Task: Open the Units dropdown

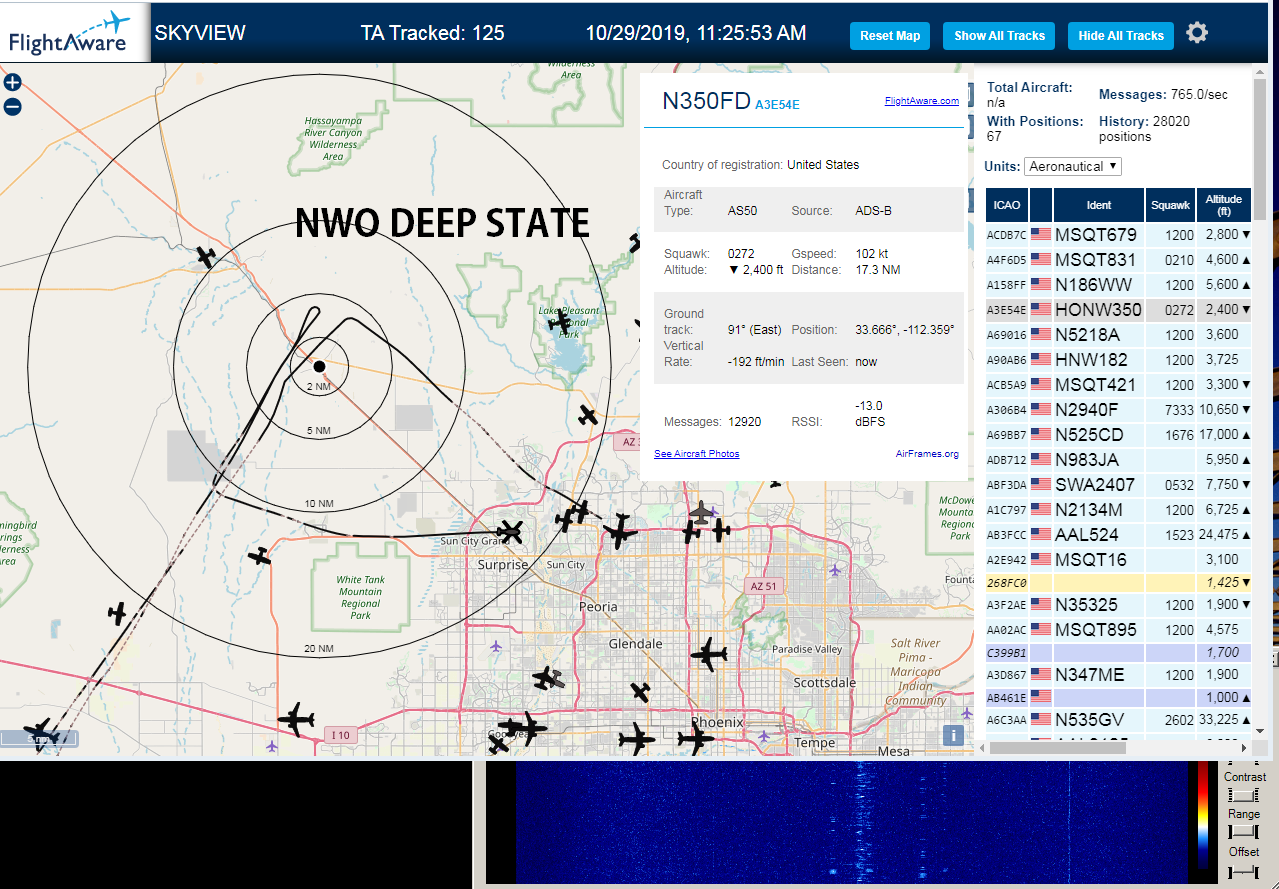Action: [1073, 166]
